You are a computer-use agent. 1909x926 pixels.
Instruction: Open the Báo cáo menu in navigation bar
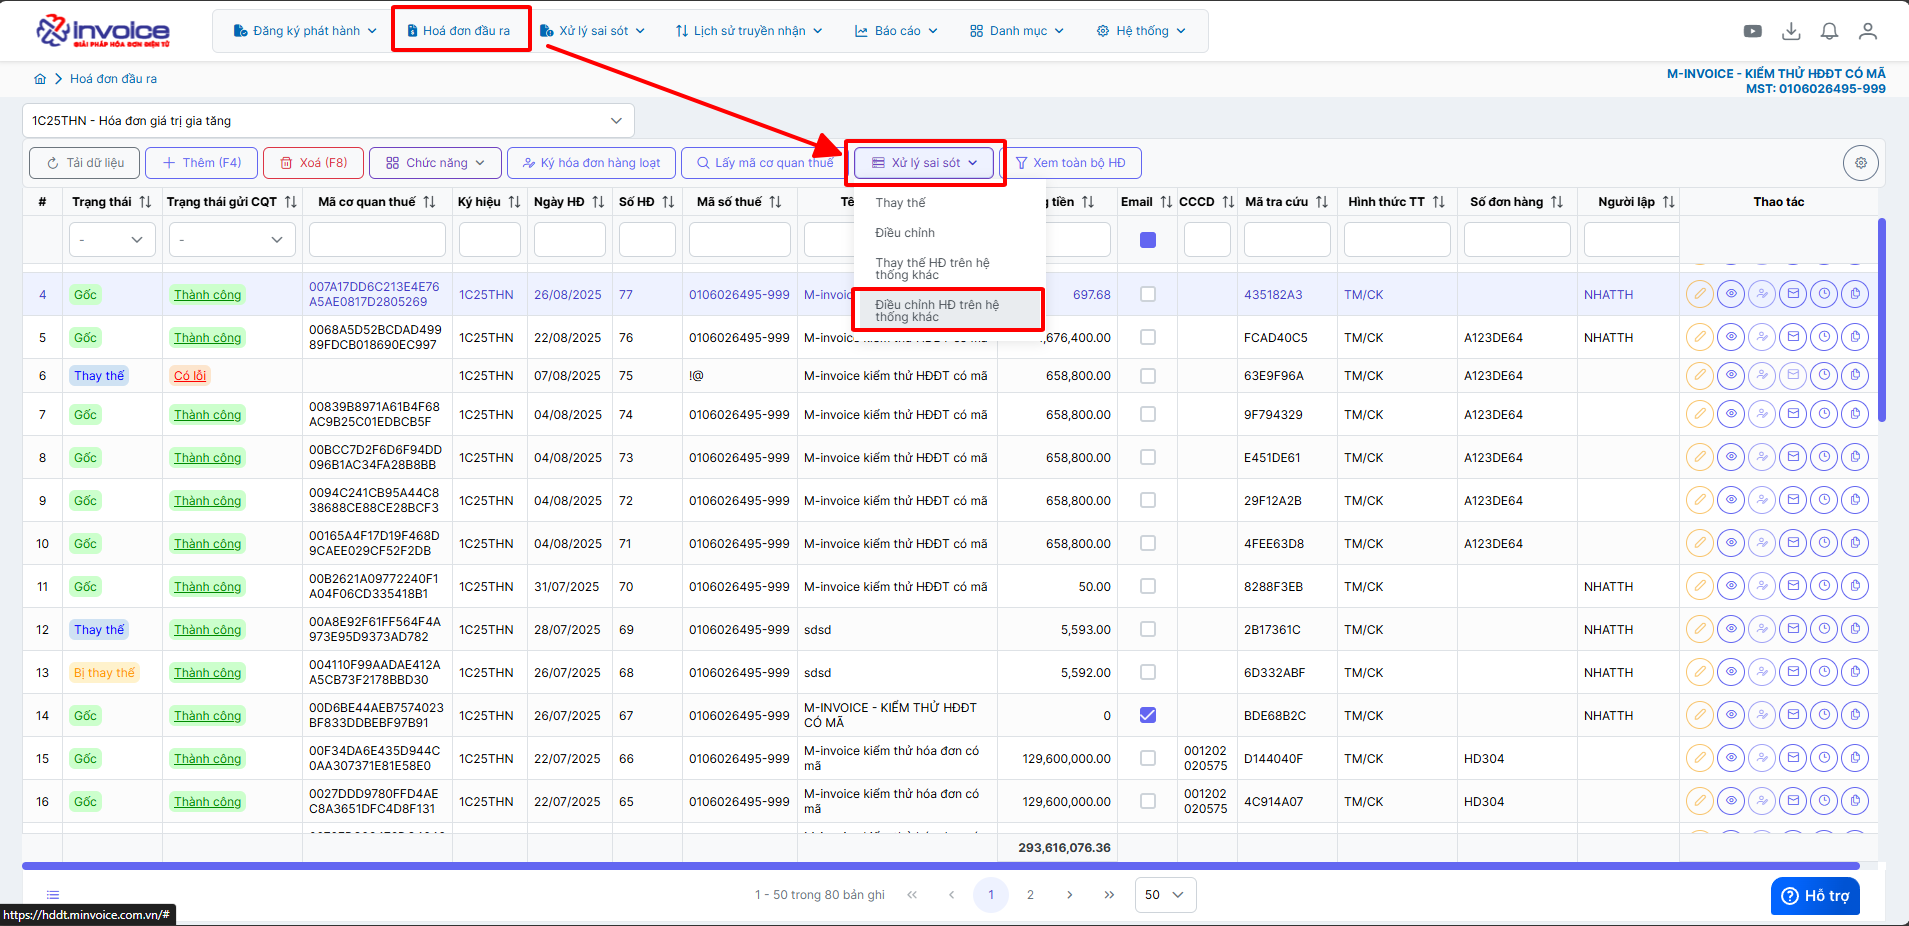[896, 31]
